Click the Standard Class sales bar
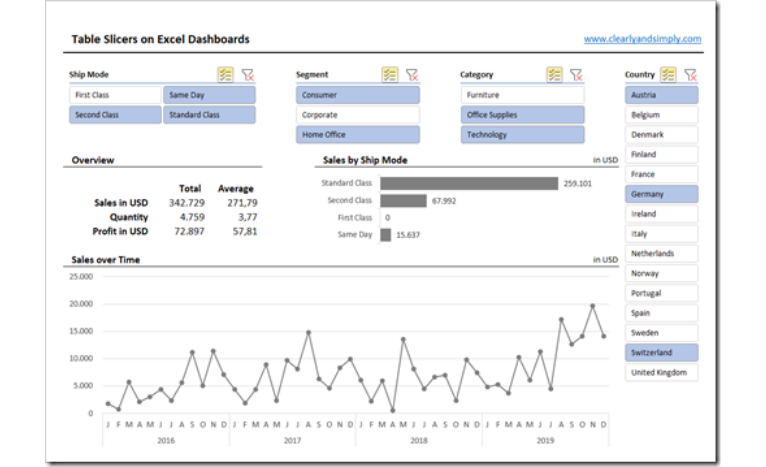The height and width of the screenshot is (467, 766). 469,183
